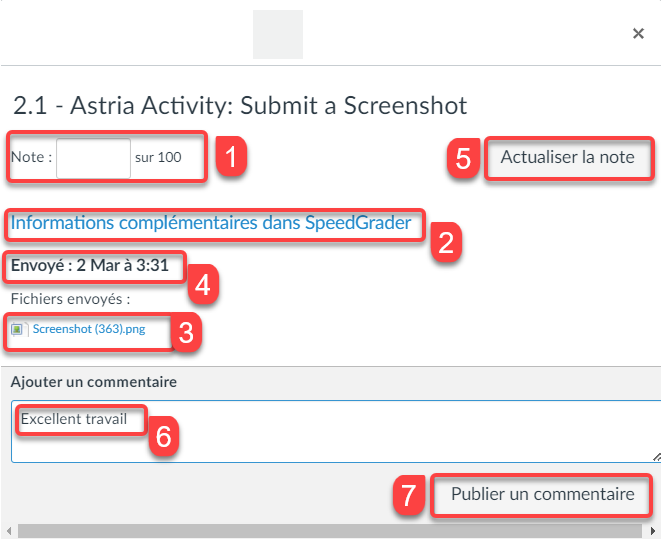This screenshot has width=661, height=539.
Task: Click the red number 3 callout badge
Action: [x=186, y=333]
